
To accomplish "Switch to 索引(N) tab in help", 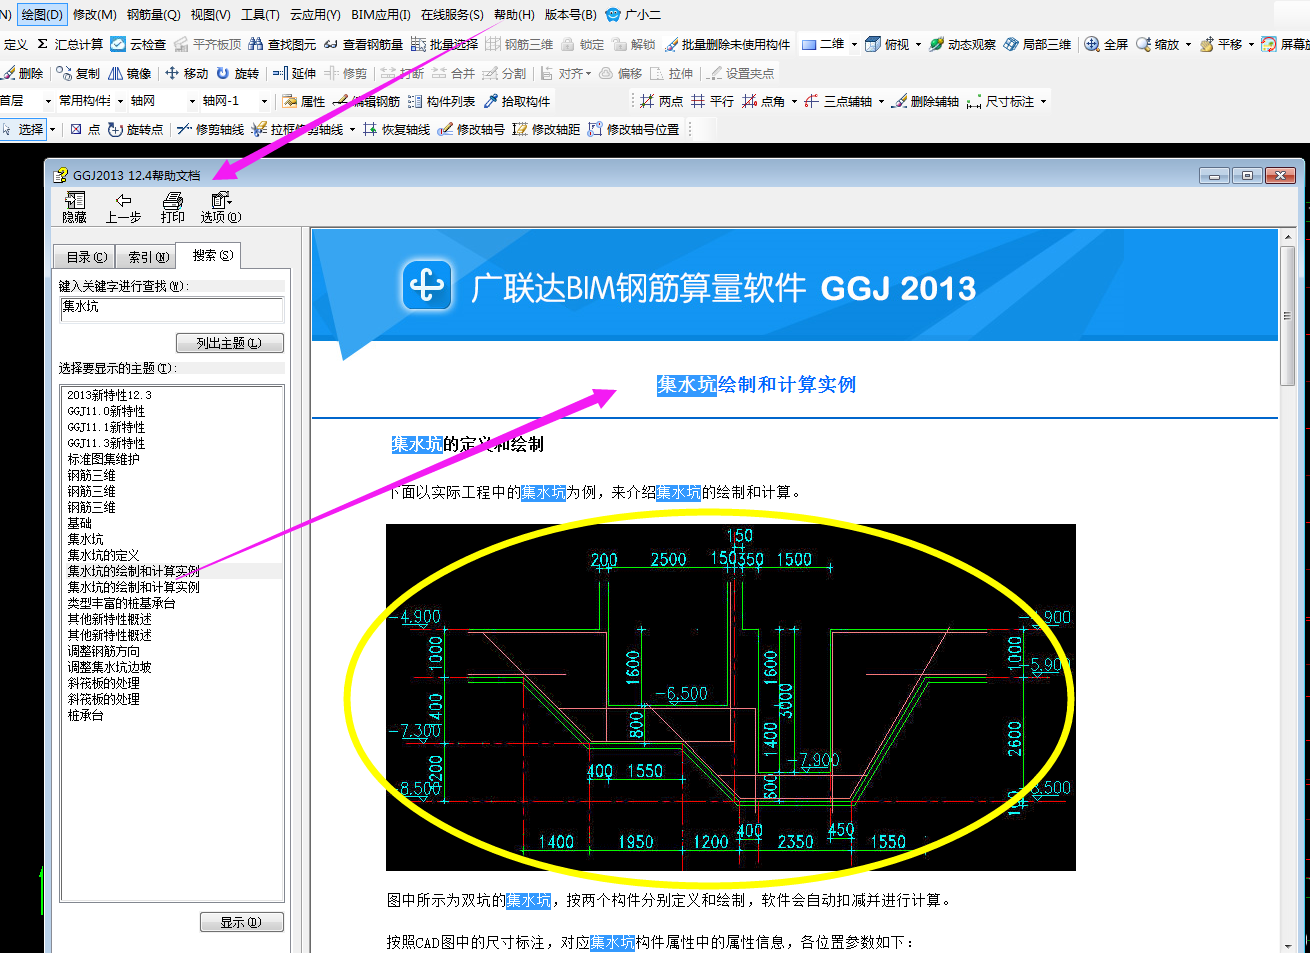I will pyautogui.click(x=149, y=257).
